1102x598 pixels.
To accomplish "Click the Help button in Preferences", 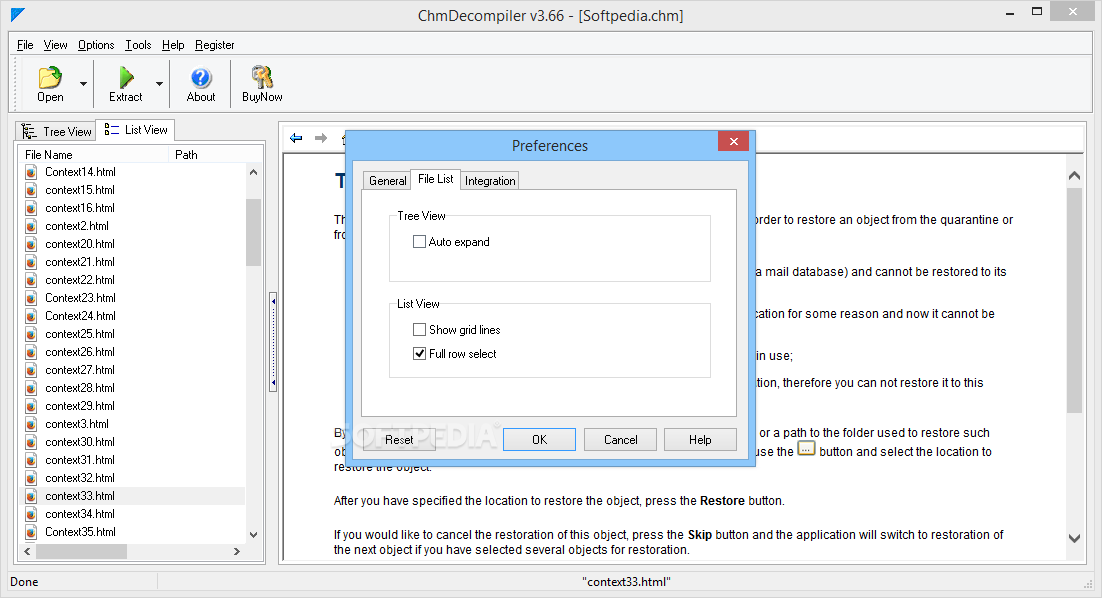I will (700, 440).
